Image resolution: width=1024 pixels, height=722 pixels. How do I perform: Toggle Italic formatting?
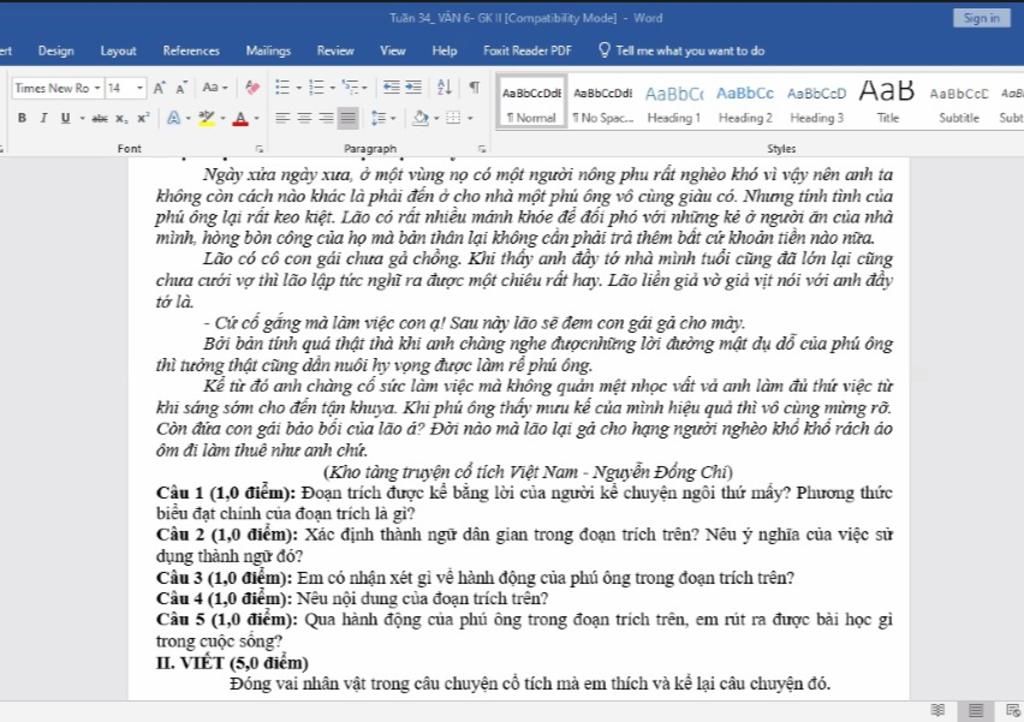coord(44,118)
